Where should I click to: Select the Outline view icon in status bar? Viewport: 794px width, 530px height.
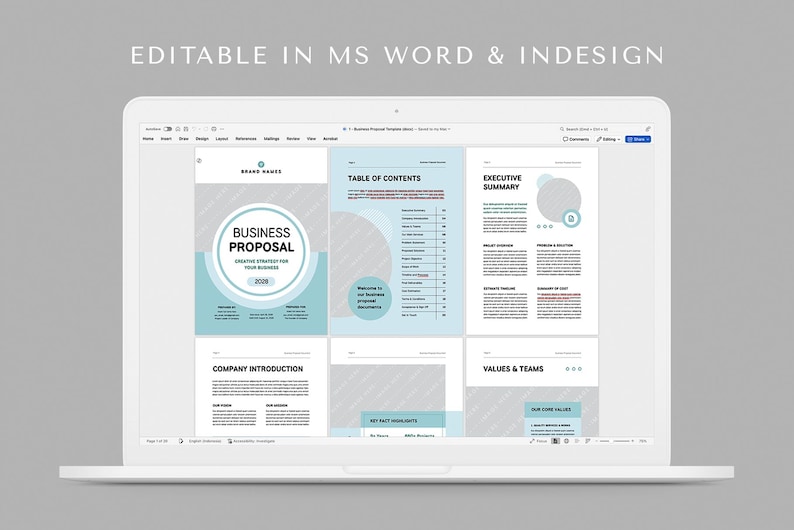coord(577,441)
